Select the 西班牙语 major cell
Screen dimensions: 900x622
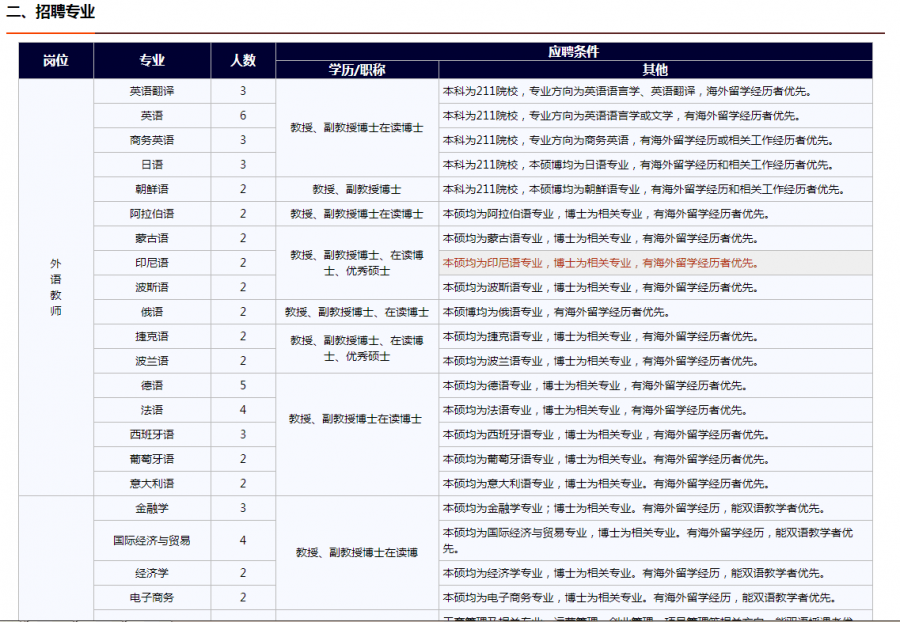point(152,434)
